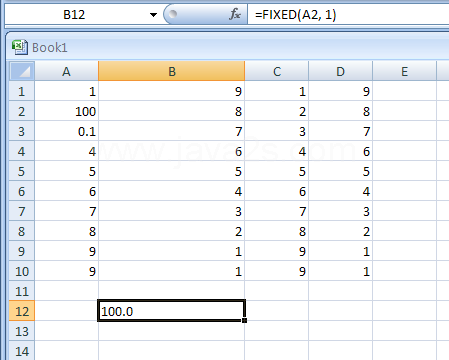Click cell B3 containing 7
The height and width of the screenshot is (360, 449).
click(x=172, y=131)
